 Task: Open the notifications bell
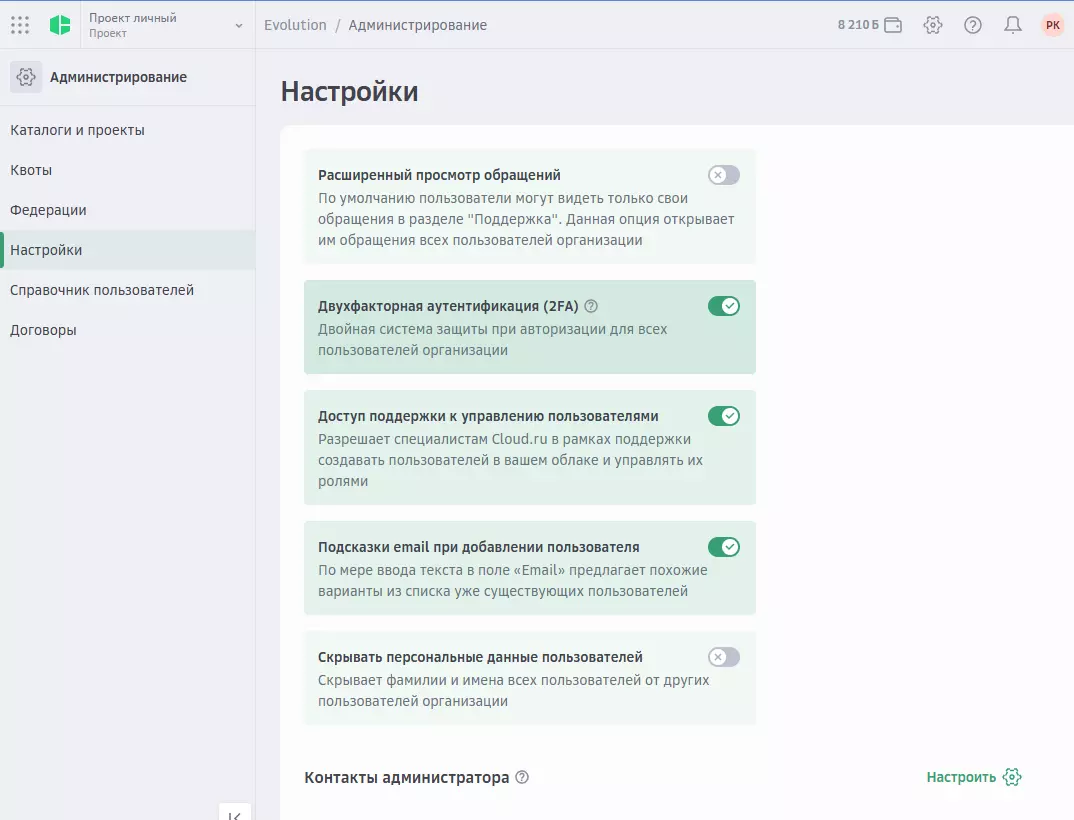click(1013, 25)
